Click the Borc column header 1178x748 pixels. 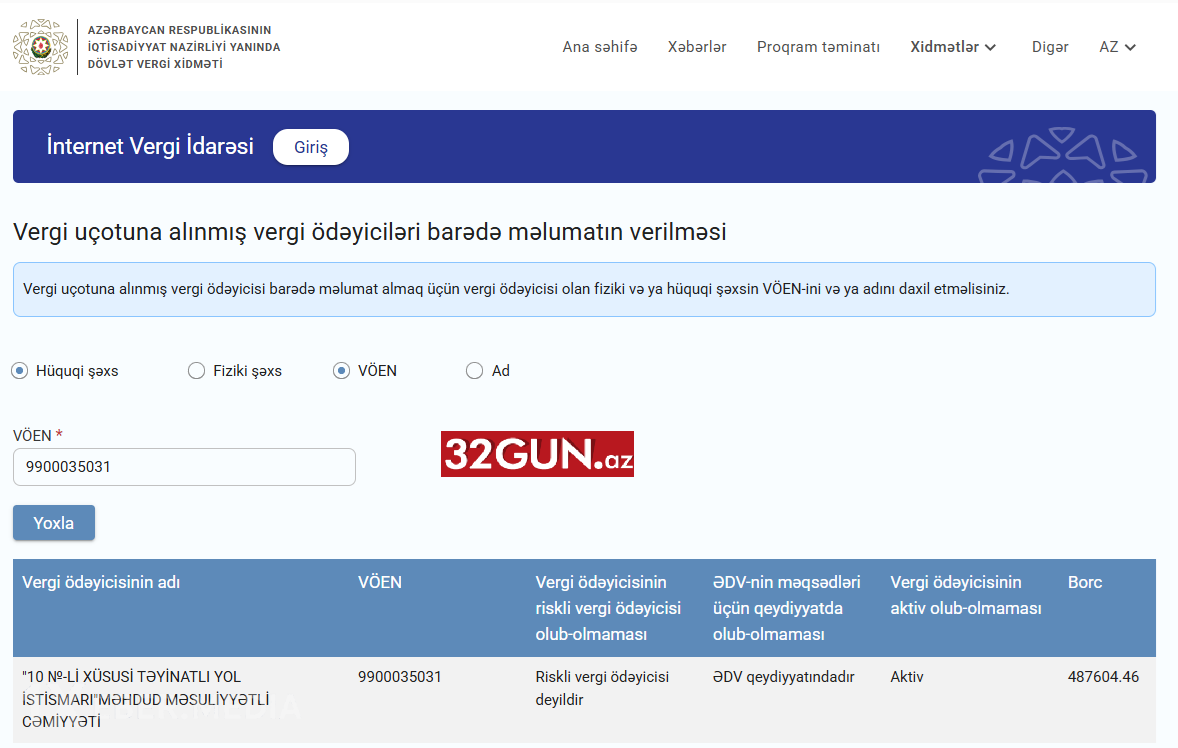pos(1085,582)
